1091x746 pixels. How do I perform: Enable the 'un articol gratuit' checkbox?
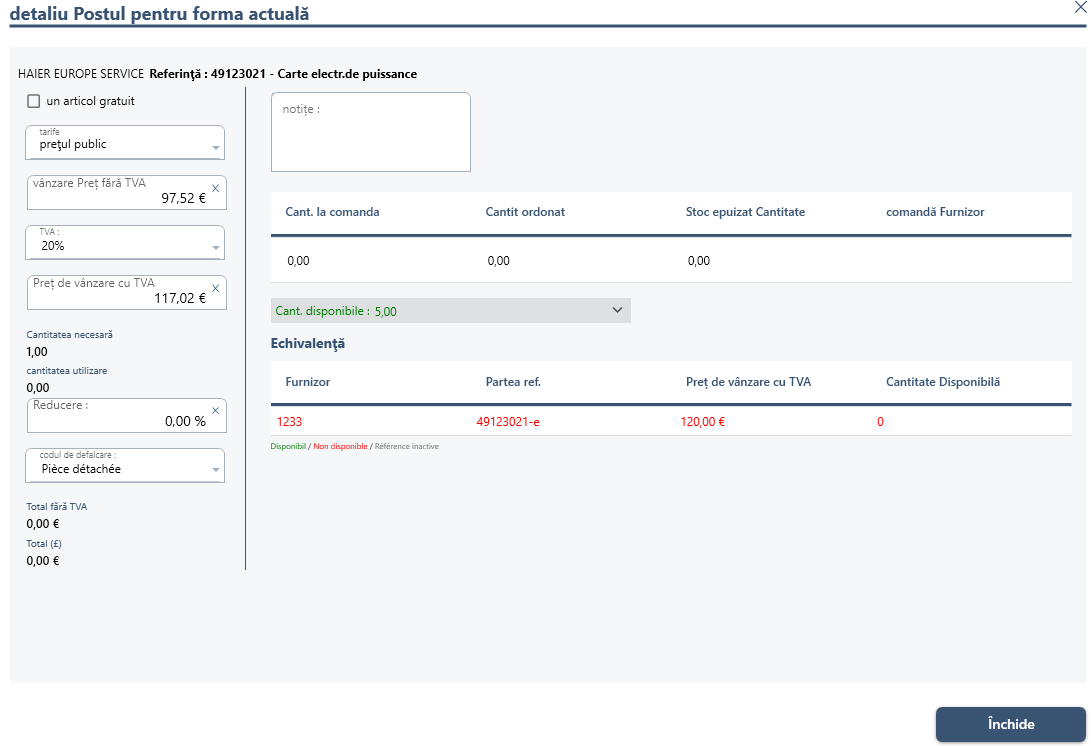pyautogui.click(x=33, y=101)
